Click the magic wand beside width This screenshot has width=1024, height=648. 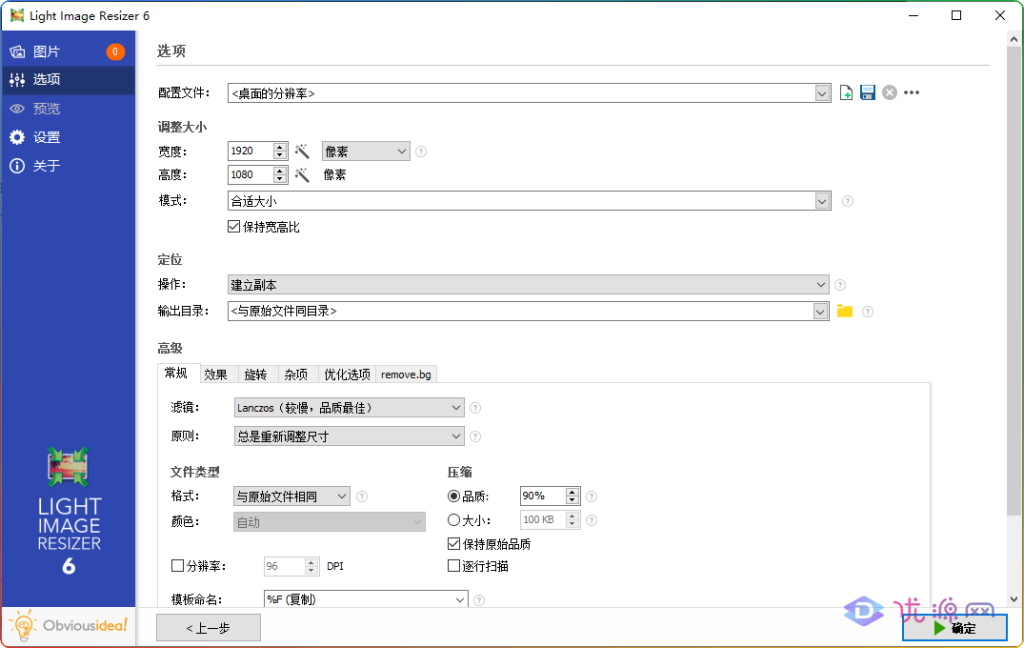click(303, 151)
